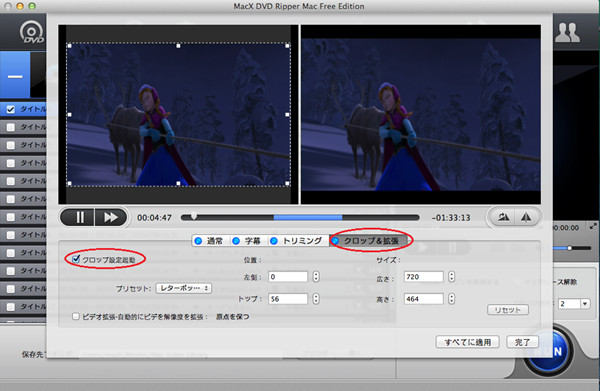Click top-left crop handle on preview
600x391 pixels.
(69, 46)
